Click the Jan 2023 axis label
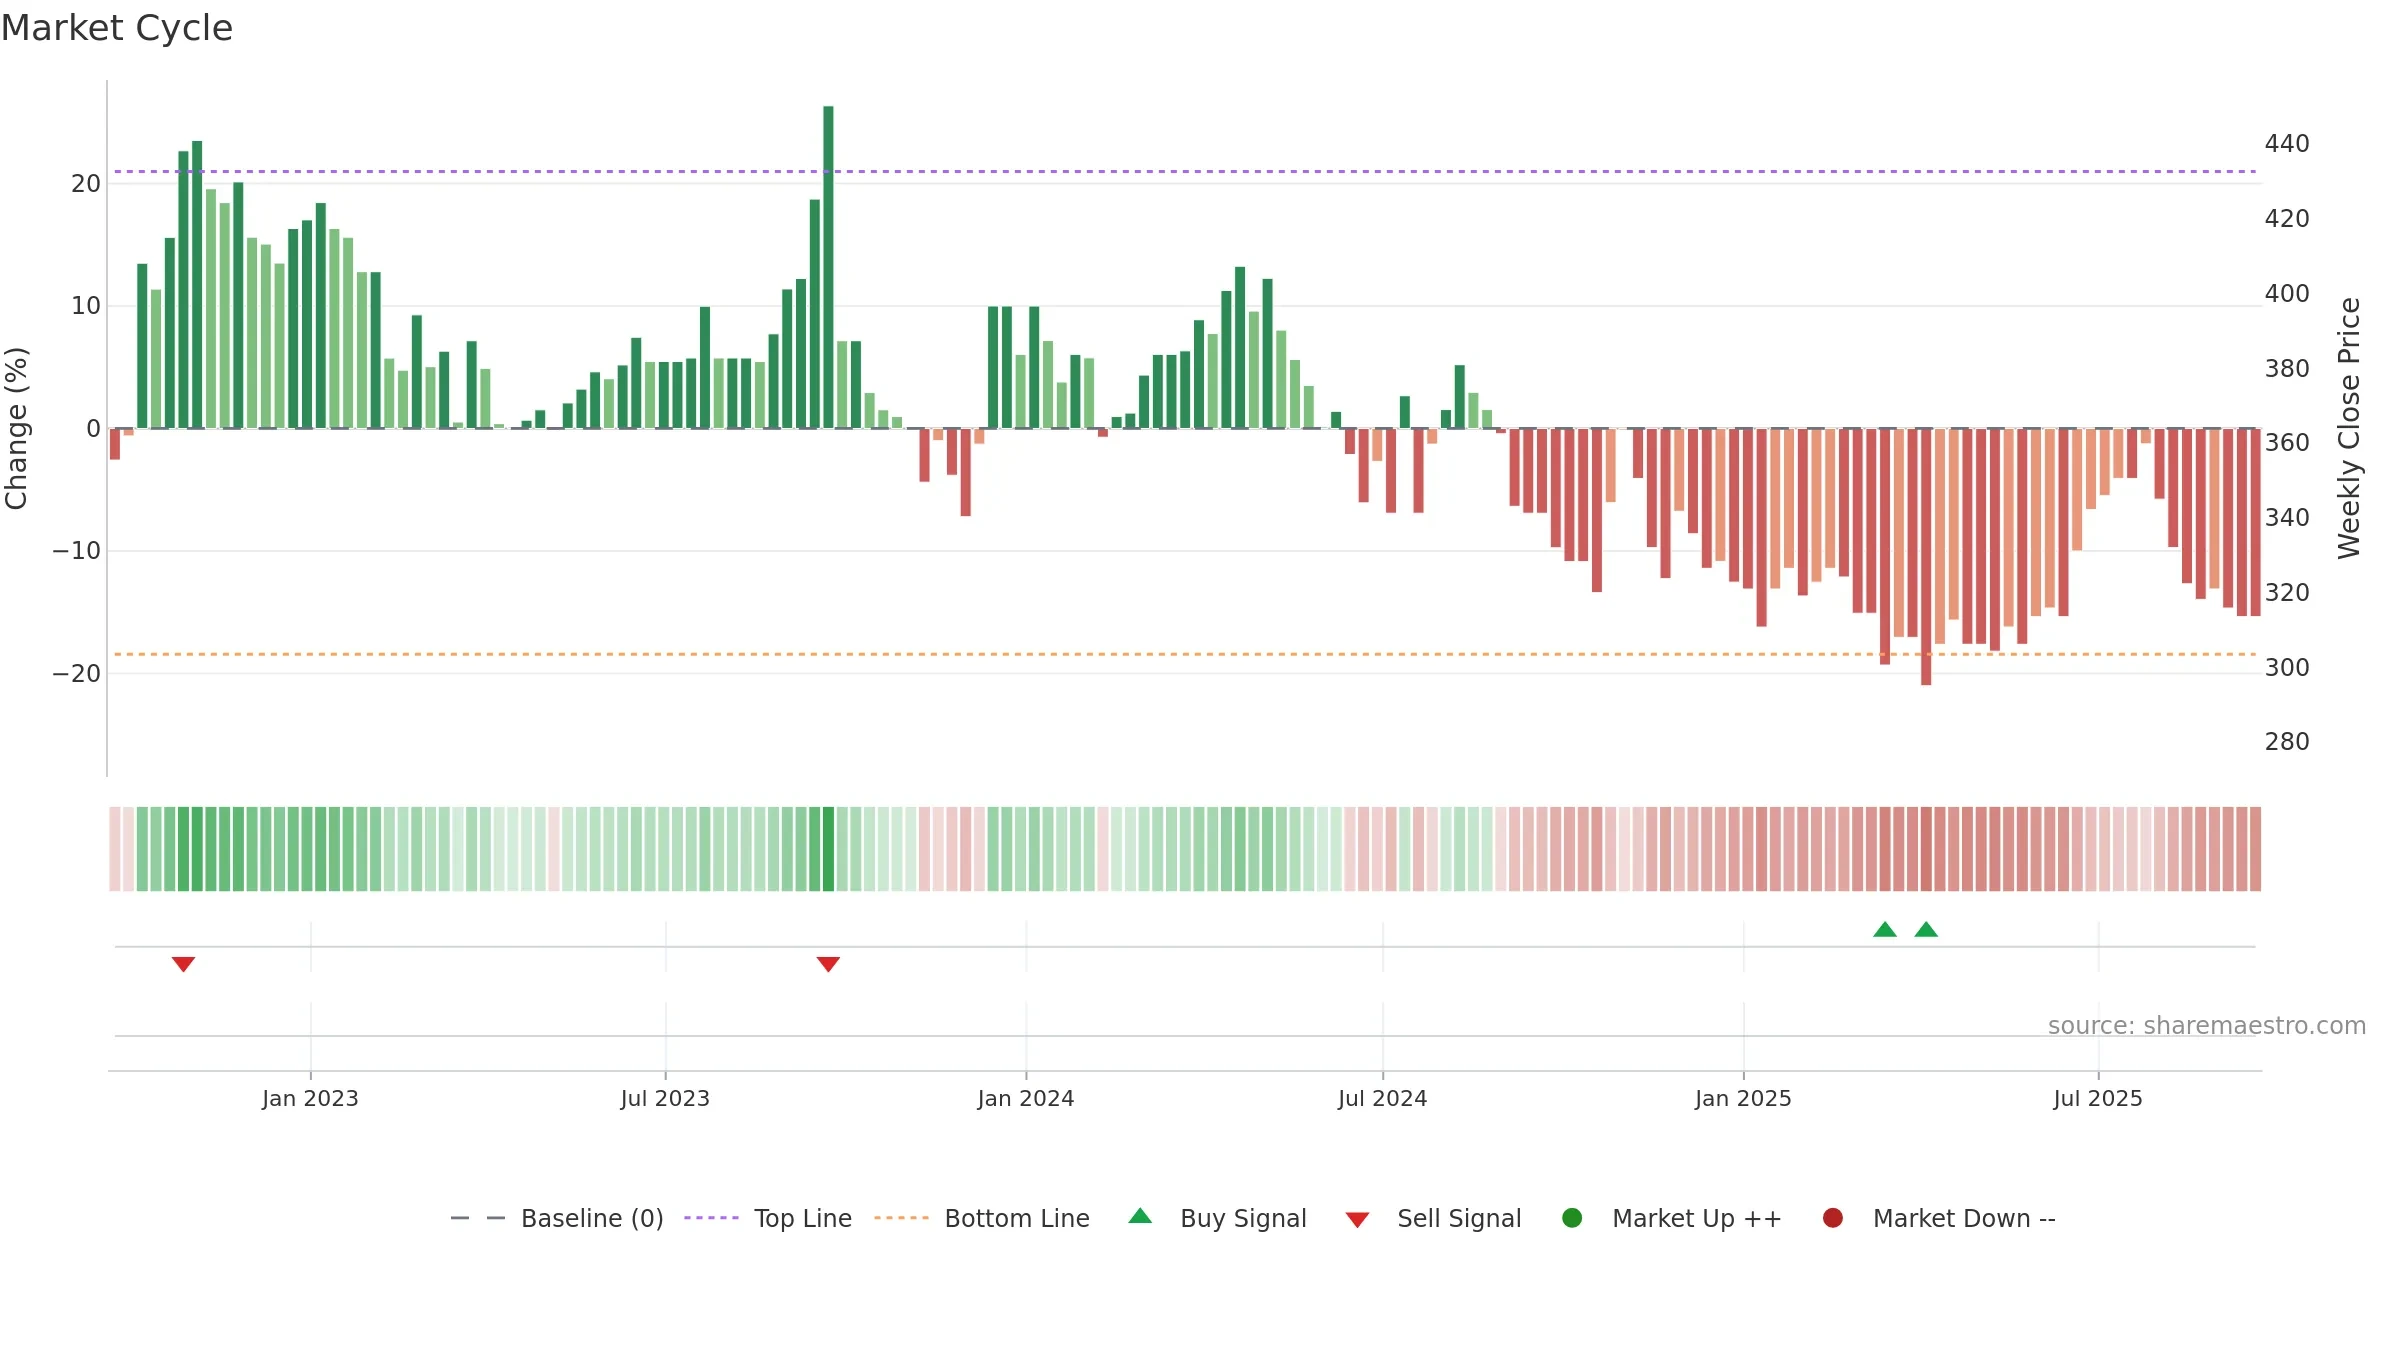The image size is (2400, 1350). pyautogui.click(x=310, y=1098)
